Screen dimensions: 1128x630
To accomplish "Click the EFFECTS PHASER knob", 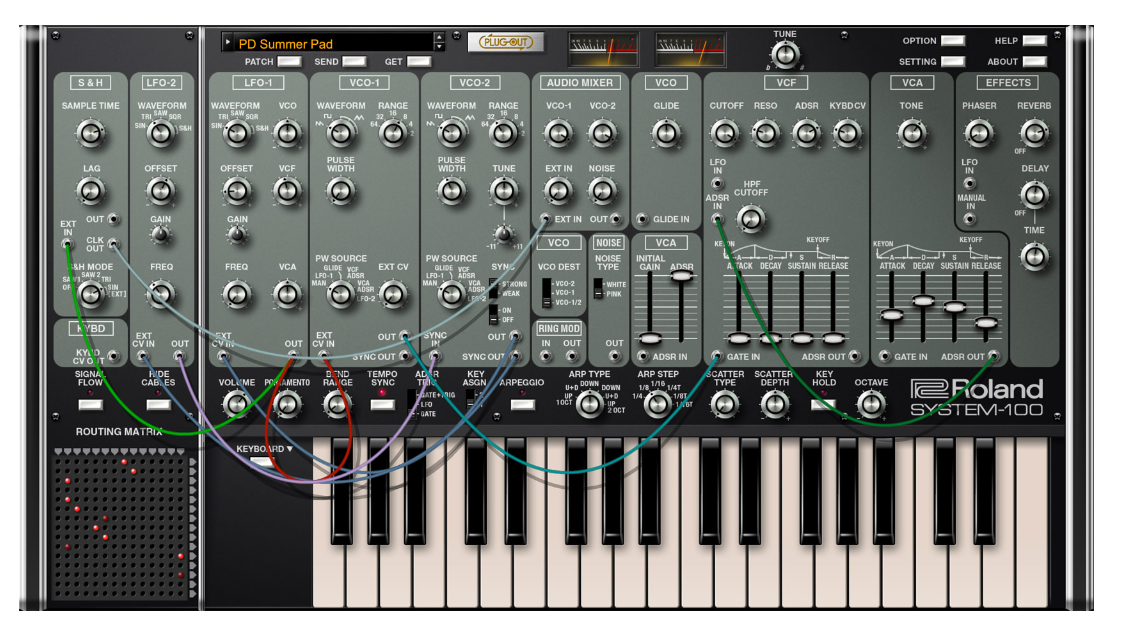I will click(979, 133).
